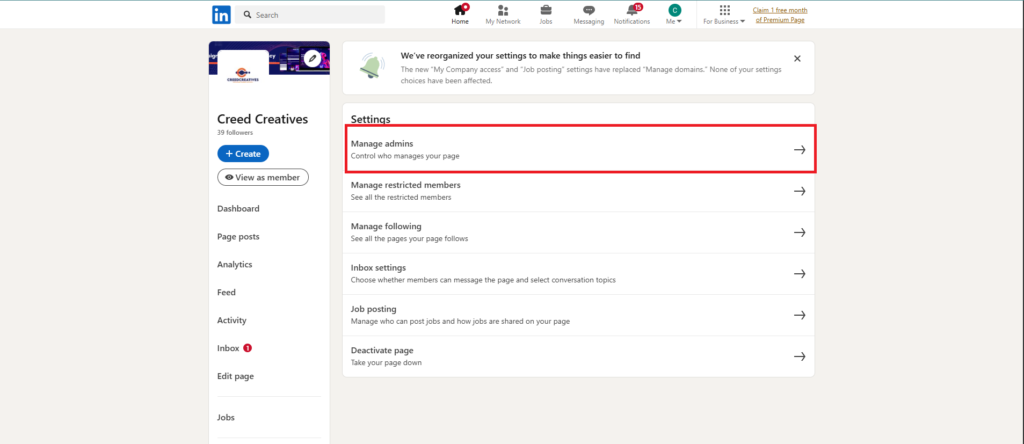Viewport: 1024px width, 444px height.
Task: Open Jobs in left sidebar
Action: tap(226, 418)
